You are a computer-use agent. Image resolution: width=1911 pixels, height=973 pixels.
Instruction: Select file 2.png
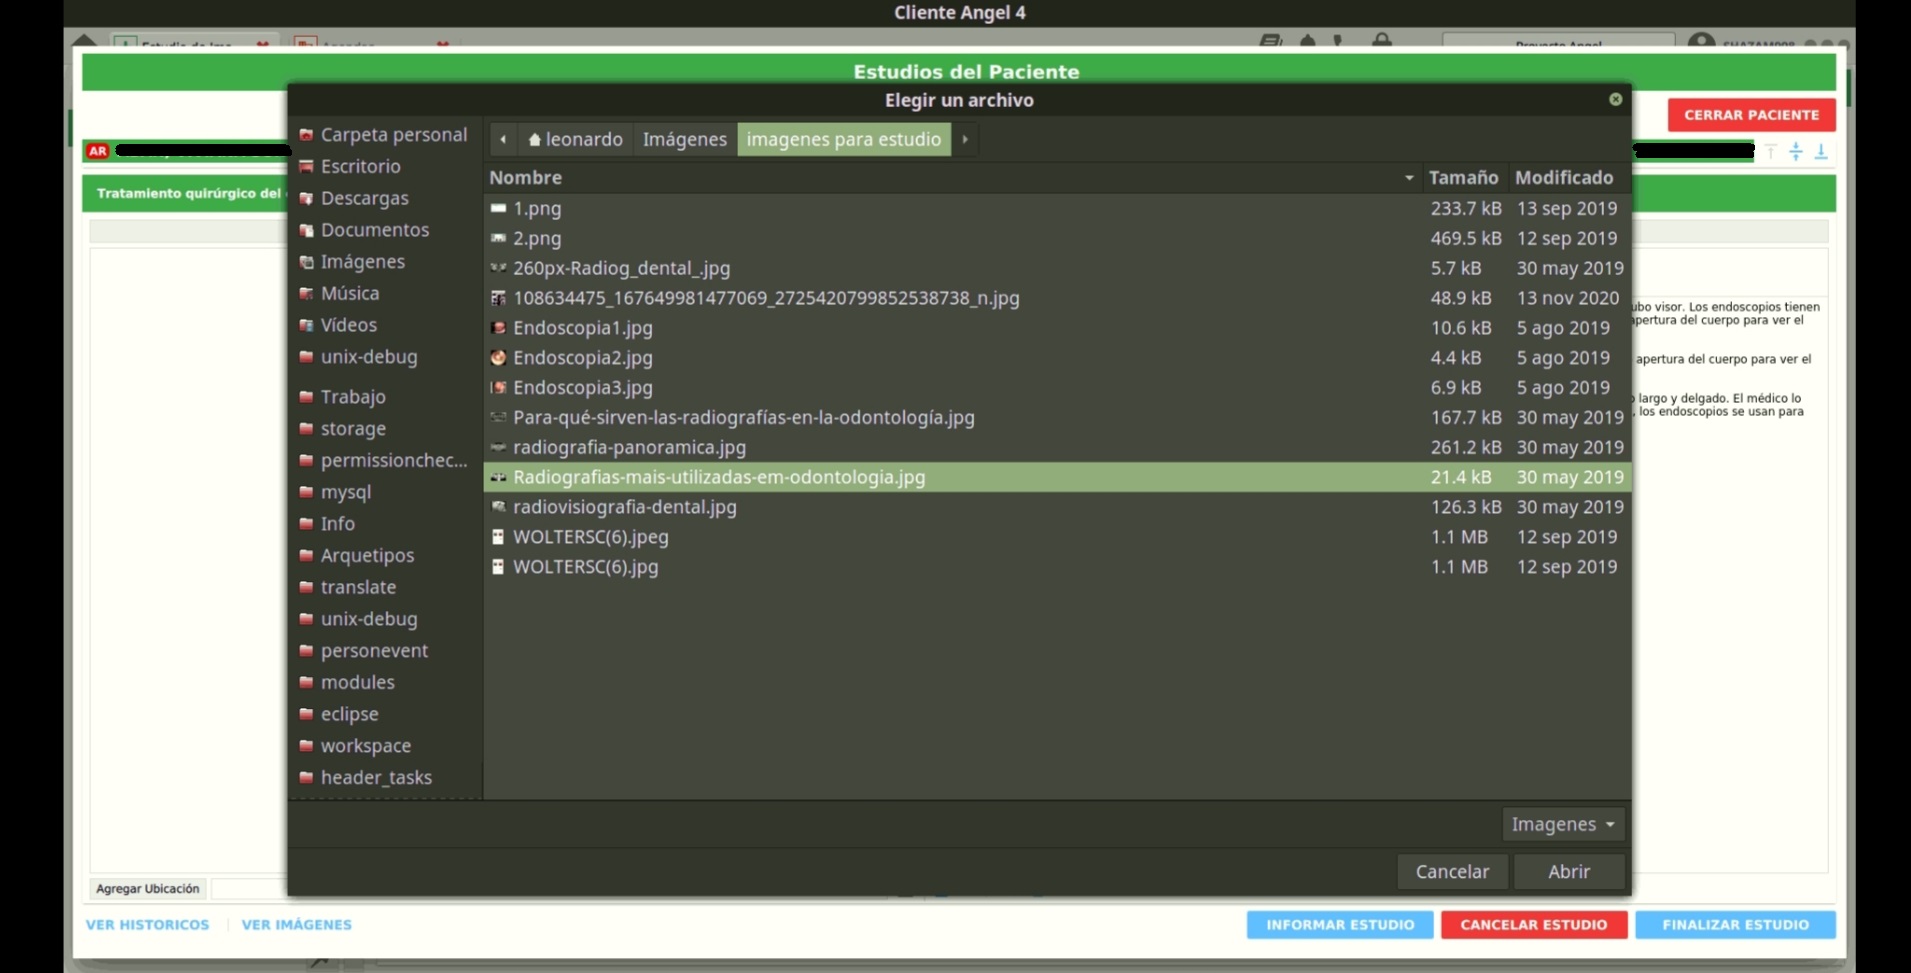[x=1057, y=239]
